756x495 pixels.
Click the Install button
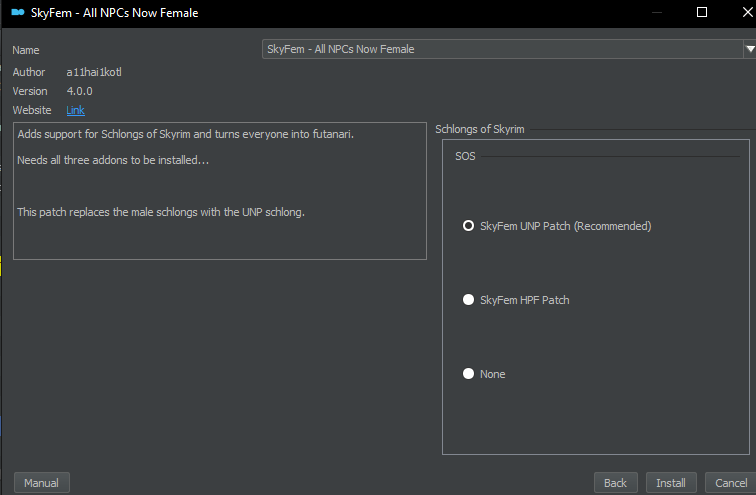(x=671, y=482)
